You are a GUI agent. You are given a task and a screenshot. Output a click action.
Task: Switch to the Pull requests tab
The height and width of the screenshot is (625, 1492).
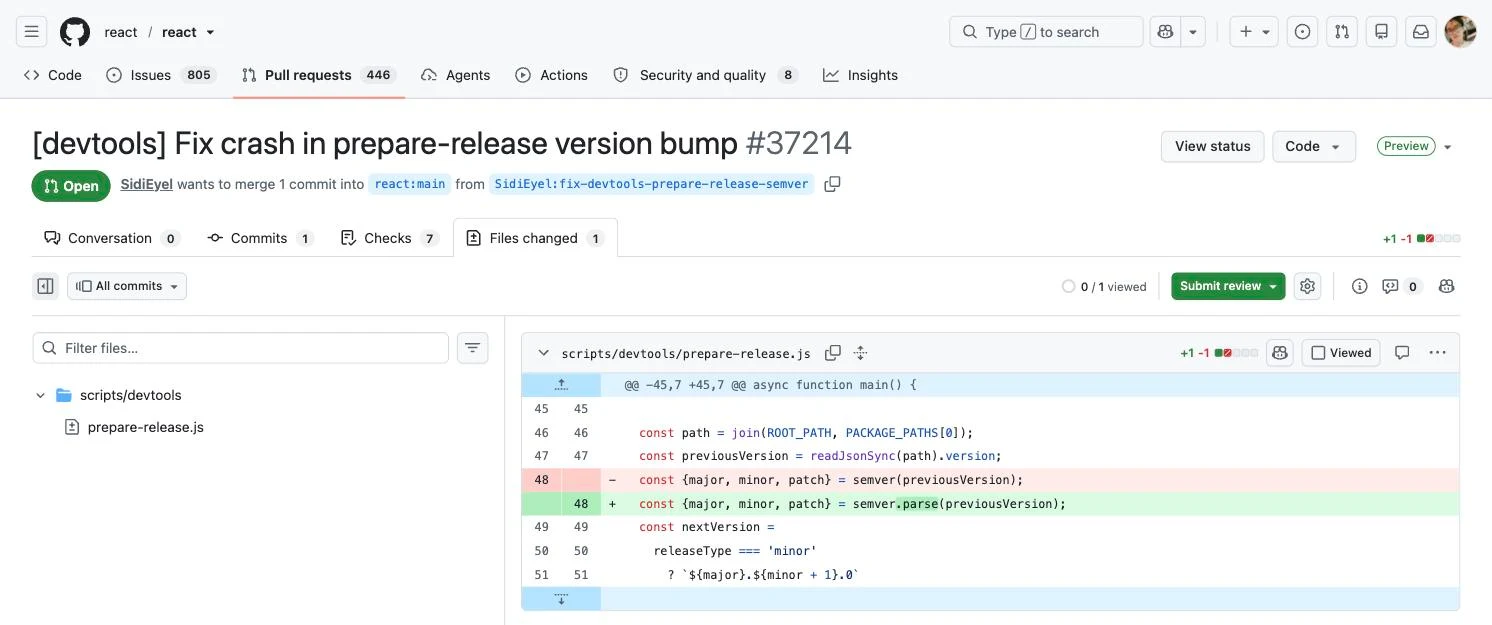pos(319,75)
